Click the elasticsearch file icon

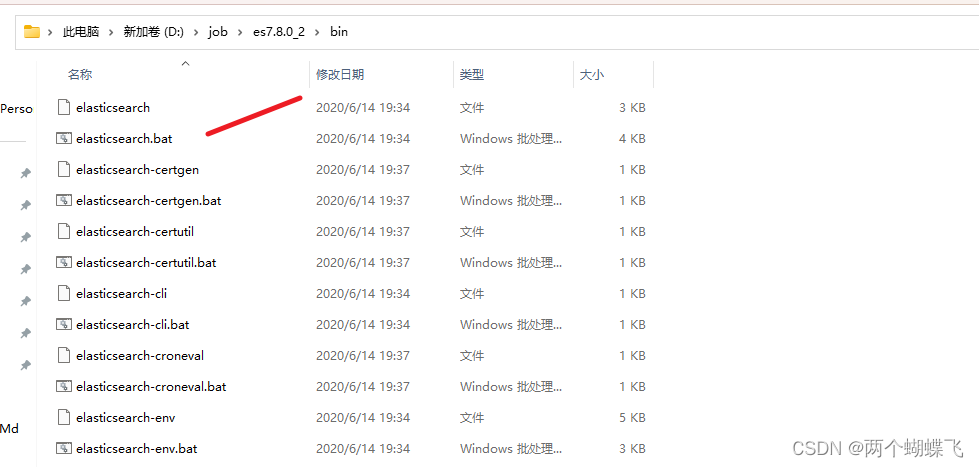(x=63, y=107)
